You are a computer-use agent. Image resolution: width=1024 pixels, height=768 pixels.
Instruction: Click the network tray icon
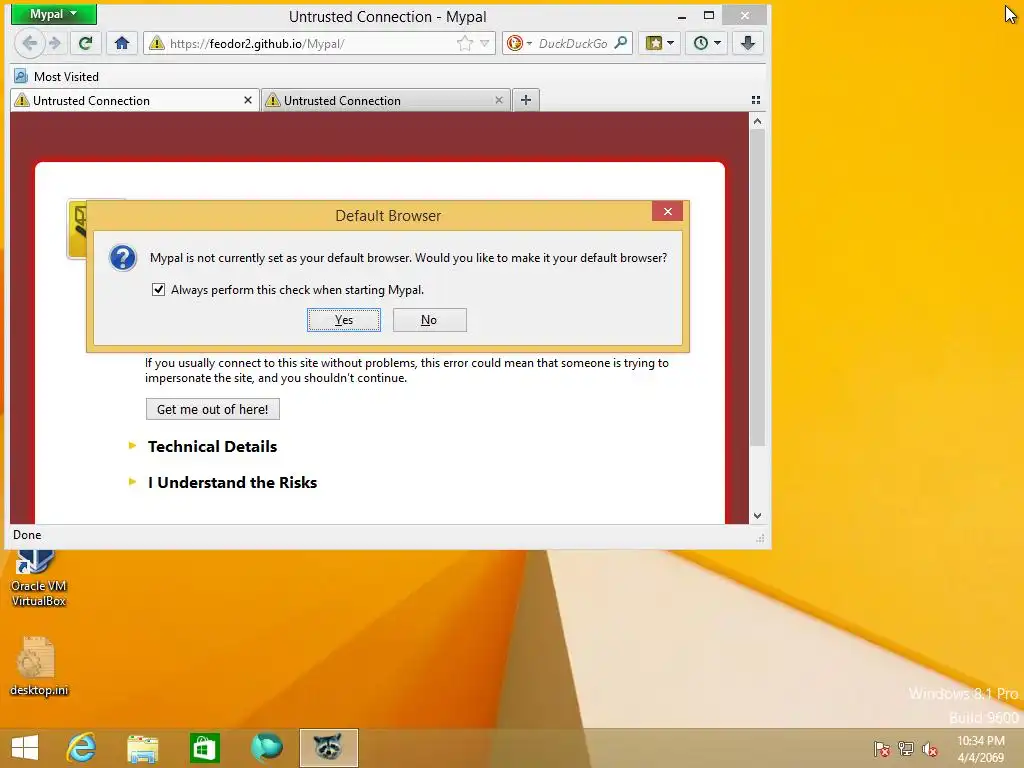[x=906, y=749]
